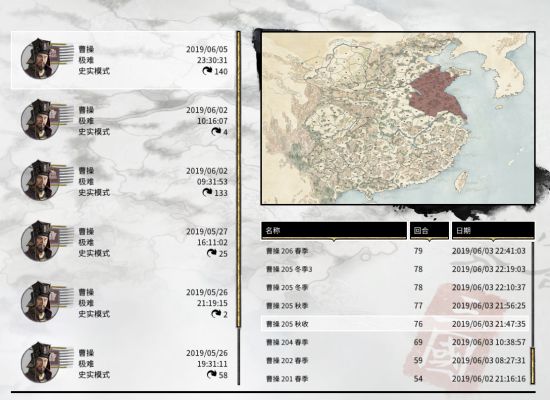Viewport: 550px width, 400px height.
Task: Click turn value 59 in the save table
Action: pos(418,360)
